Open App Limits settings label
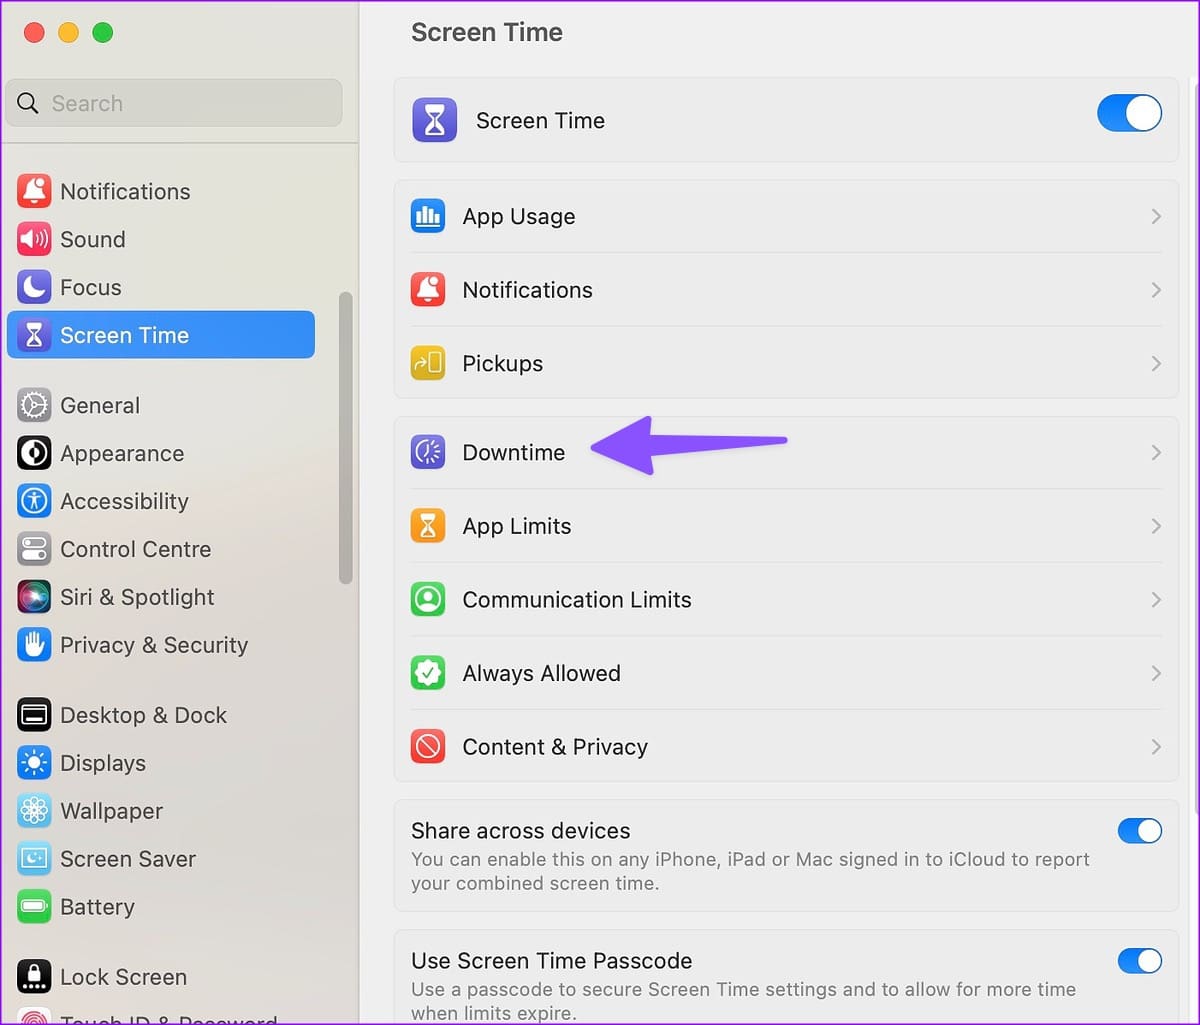Viewport: 1200px width, 1025px height. click(x=516, y=526)
